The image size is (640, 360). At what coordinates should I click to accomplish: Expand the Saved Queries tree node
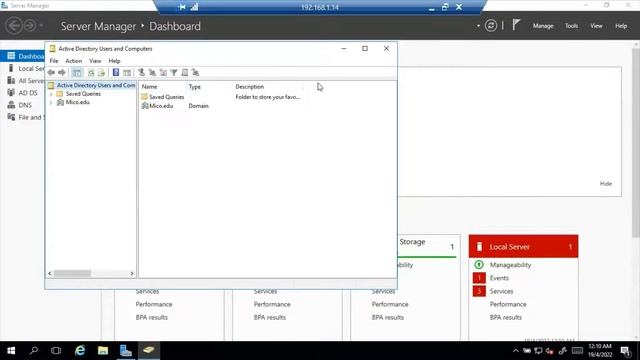tap(51, 94)
